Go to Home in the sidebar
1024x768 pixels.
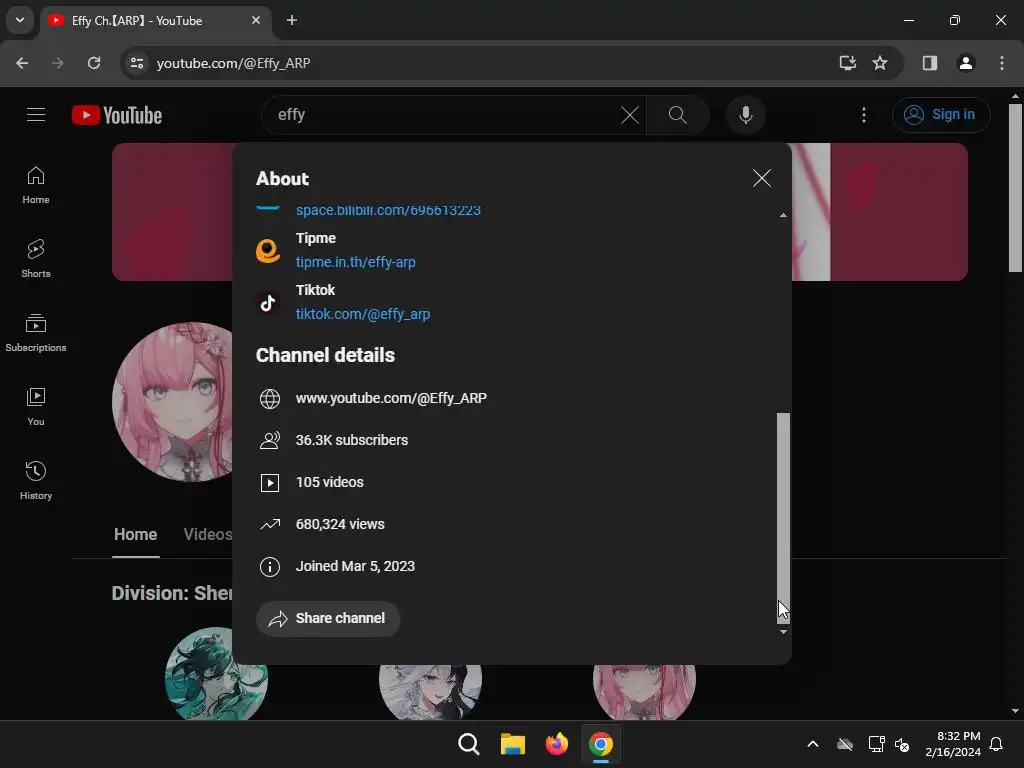[36, 185]
